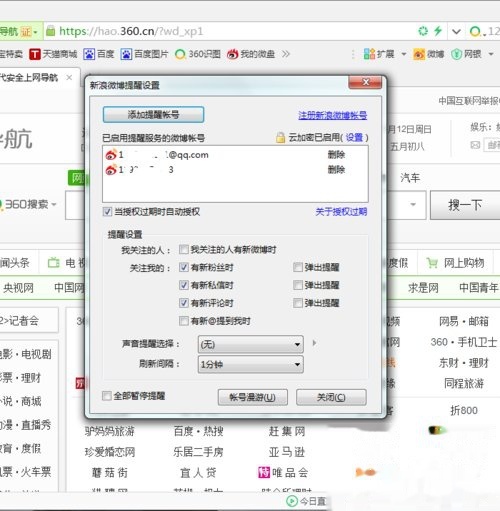Click the 搜一下 search button

point(465,205)
